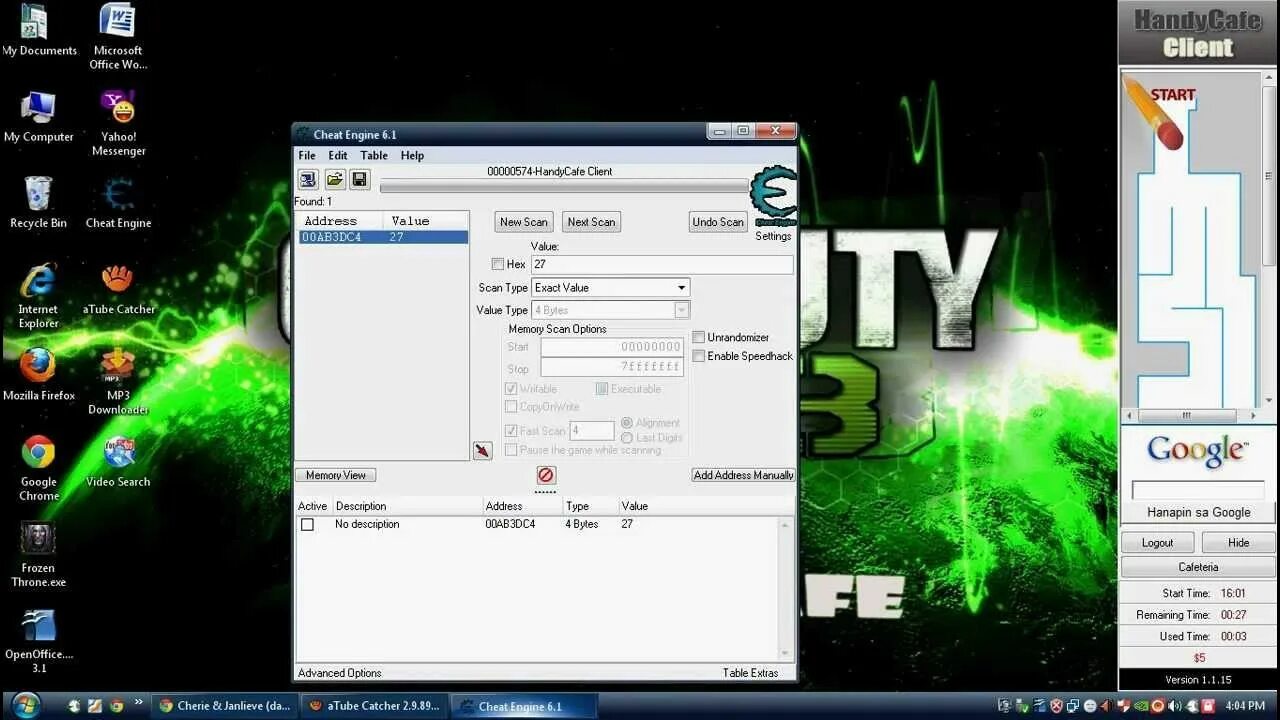1280x720 pixels.
Task: Open the process list selector icon
Action: (x=307, y=178)
